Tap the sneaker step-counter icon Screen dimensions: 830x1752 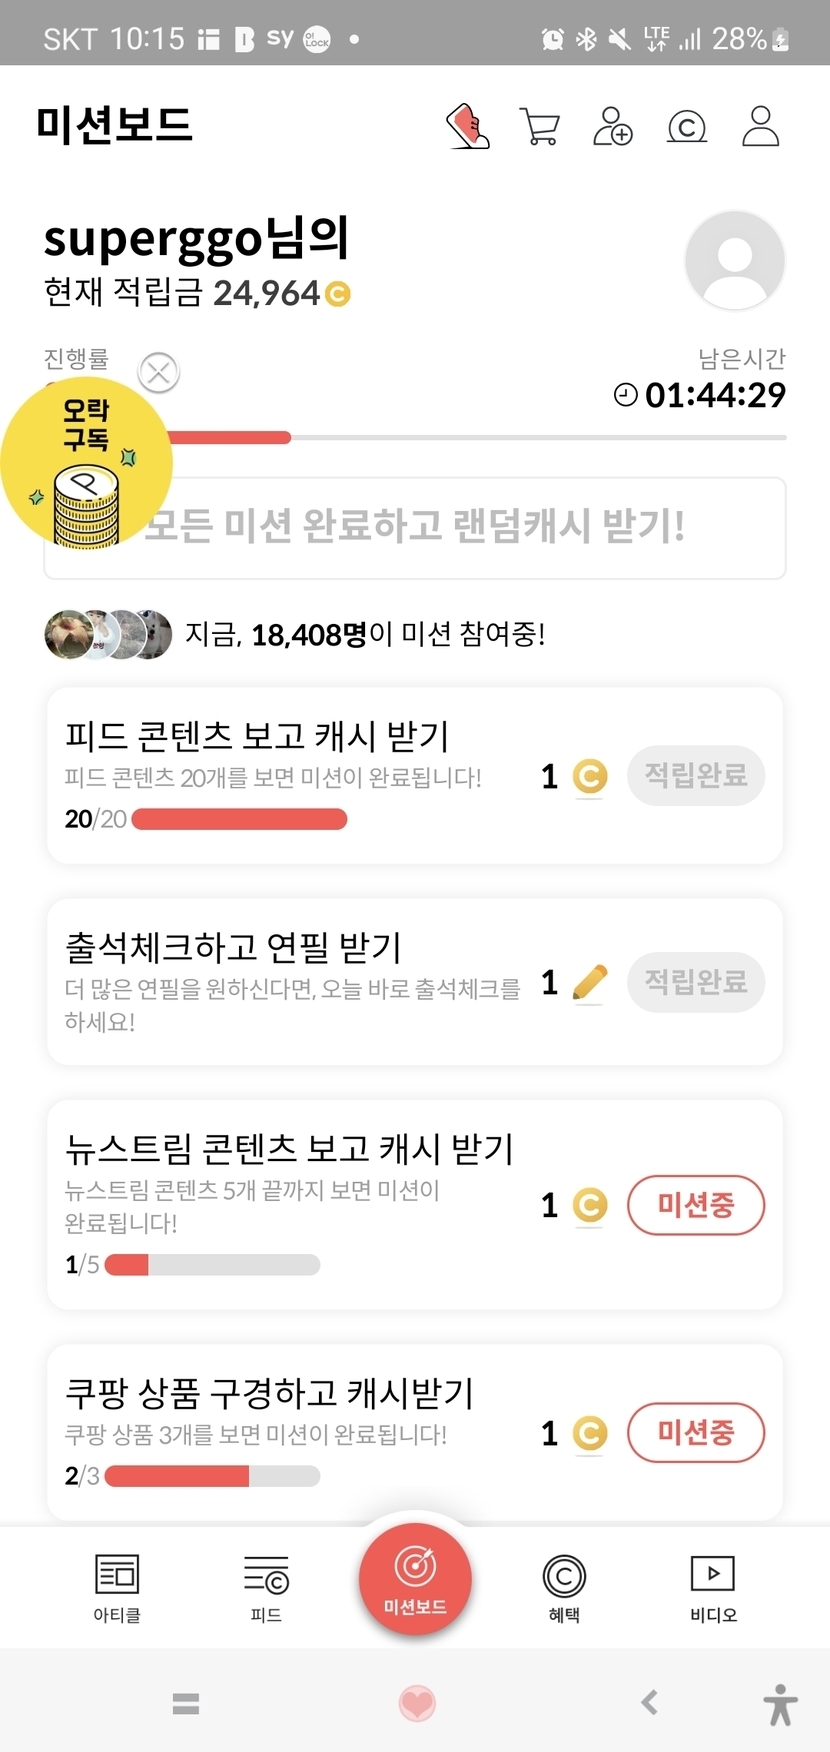(x=468, y=127)
